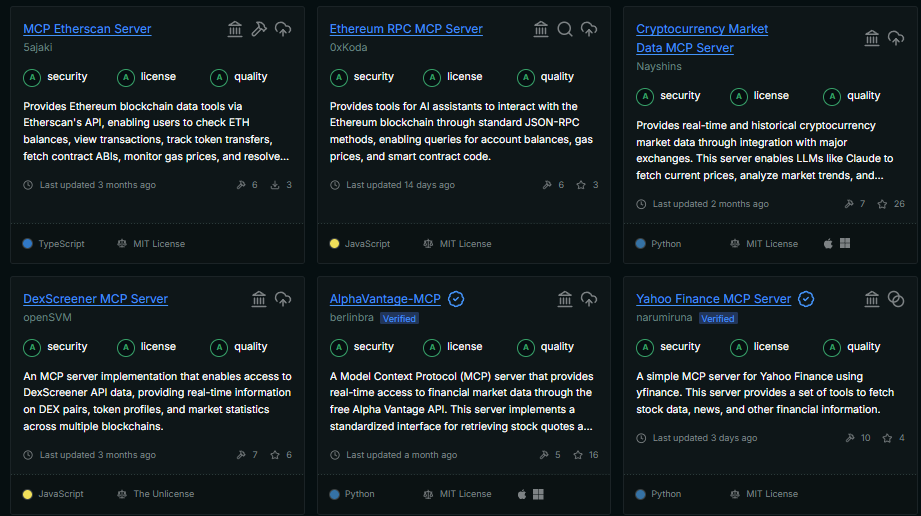Click the cloud upload icon on MCP Etherscan Server card
Viewport: 921px width, 516px height.
283,29
